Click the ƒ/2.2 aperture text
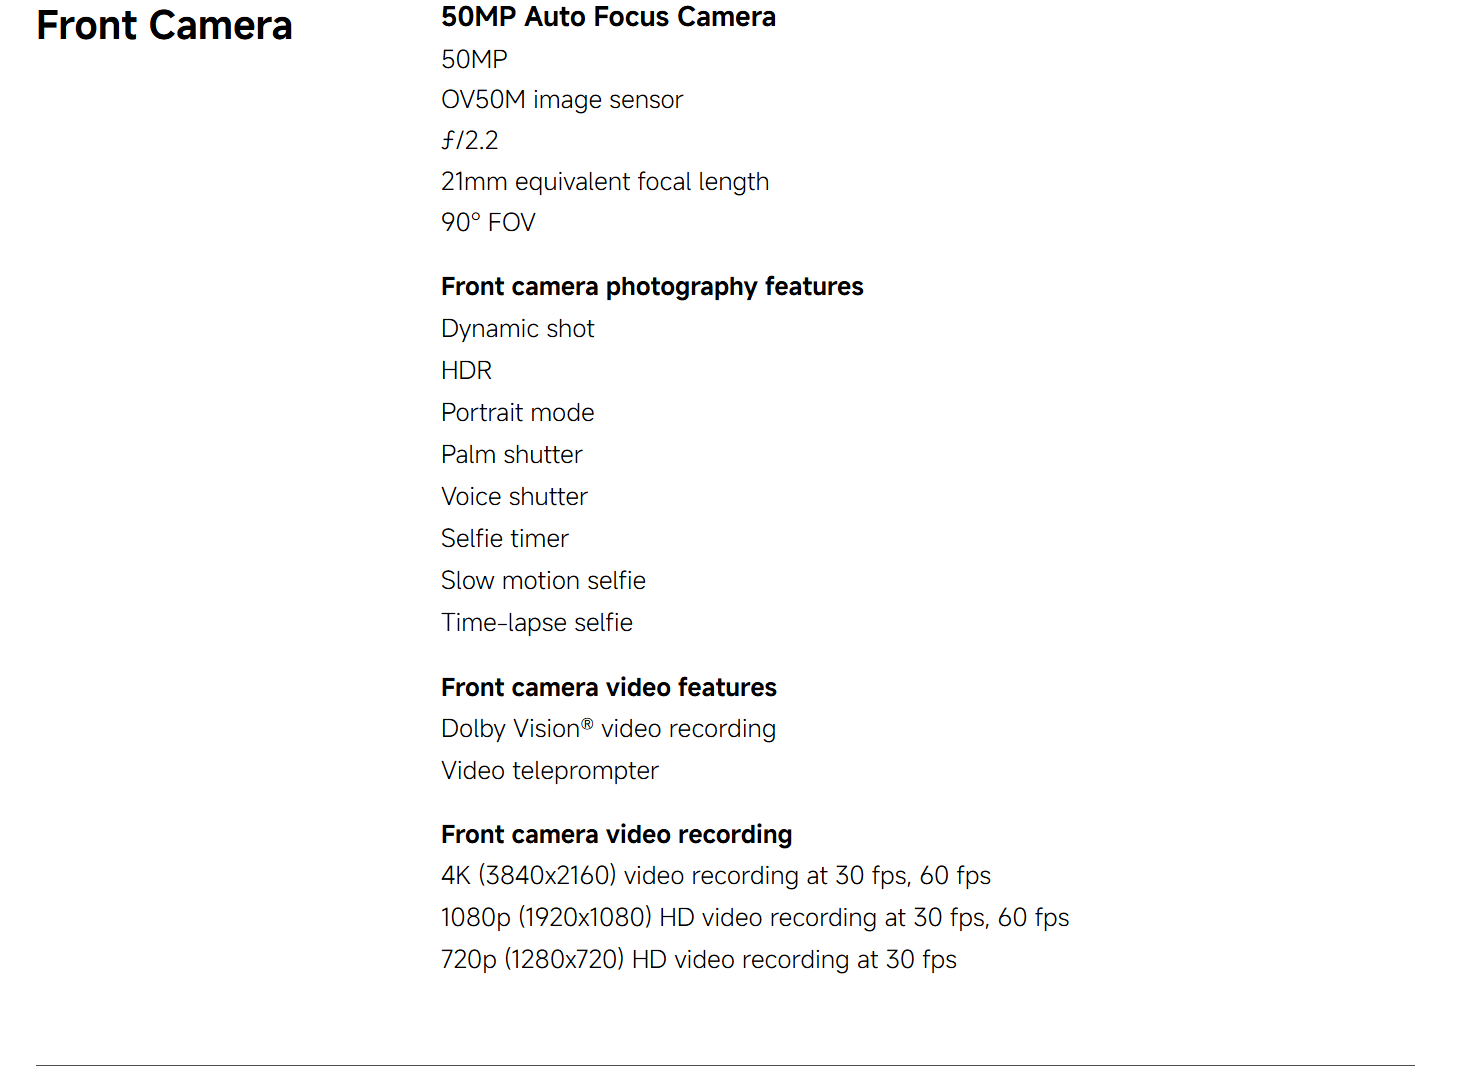This screenshot has width=1479, height=1092. pyautogui.click(x=469, y=141)
